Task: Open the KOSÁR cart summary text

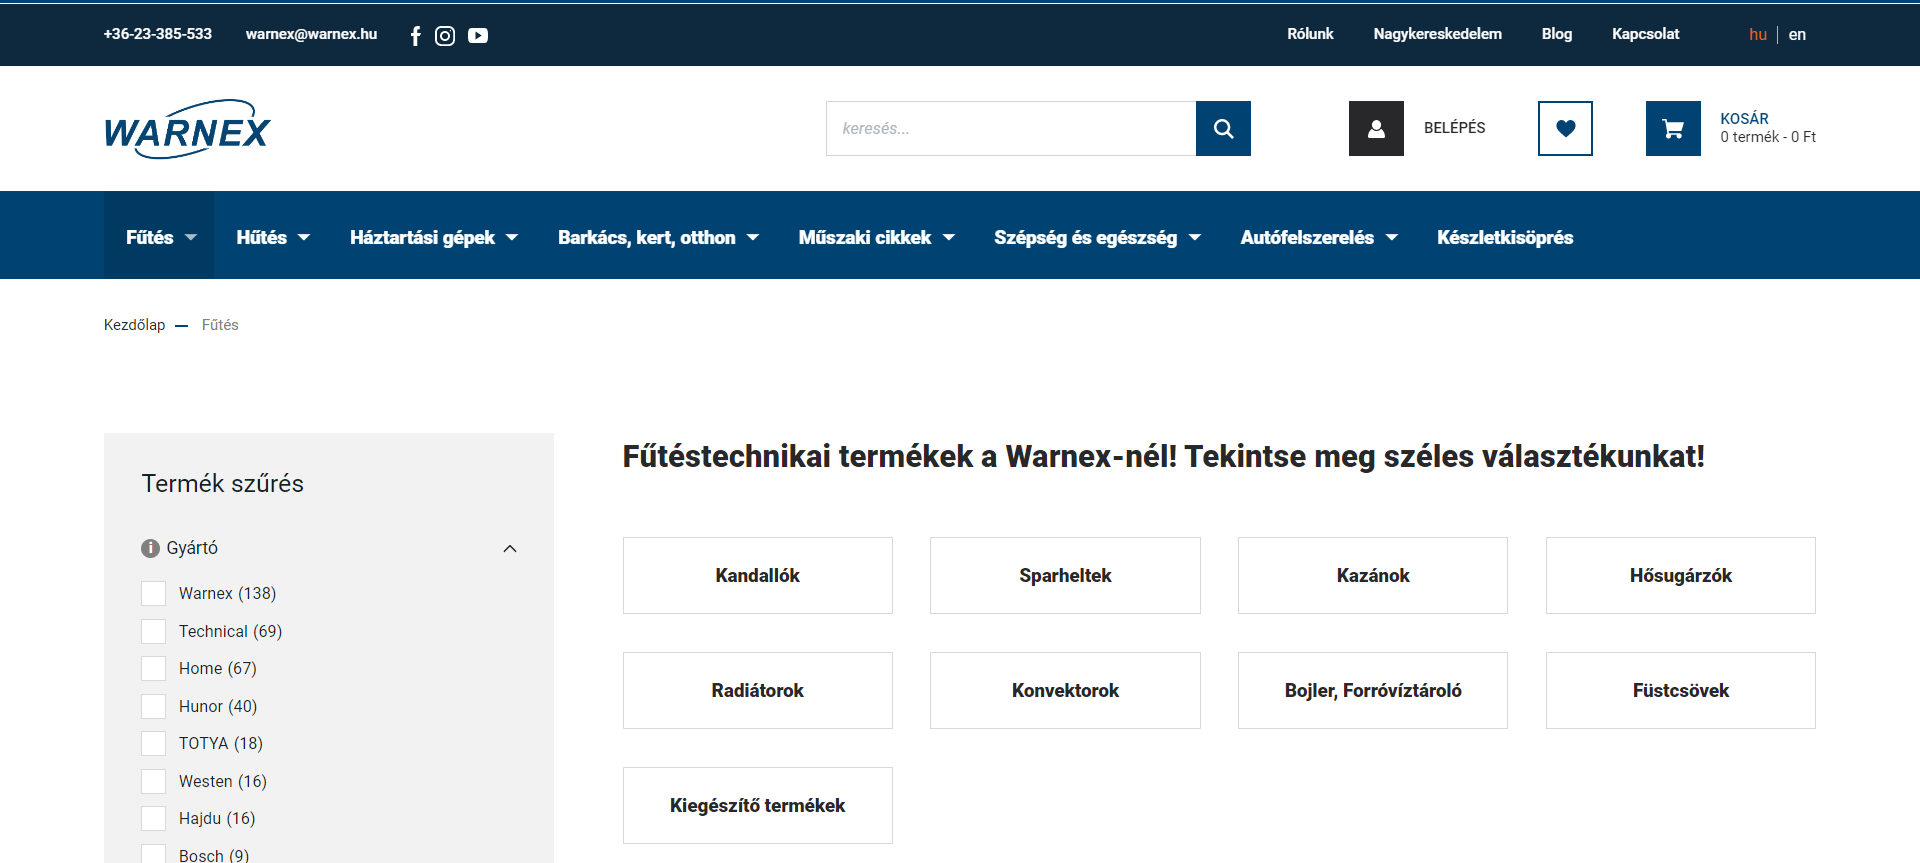Action: [x=1767, y=128]
